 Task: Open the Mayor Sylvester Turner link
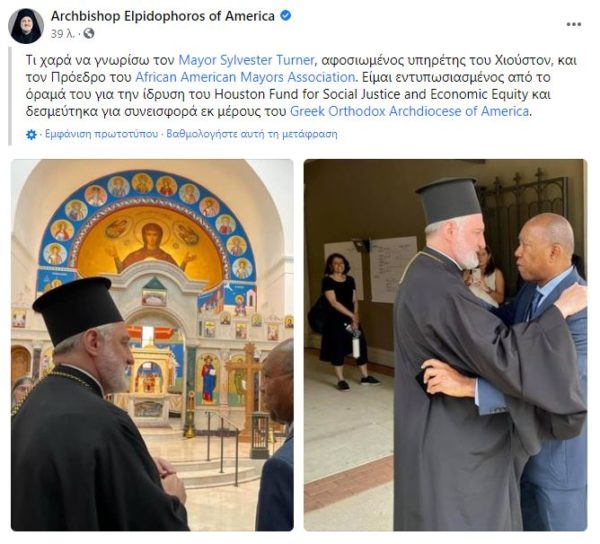(246, 60)
